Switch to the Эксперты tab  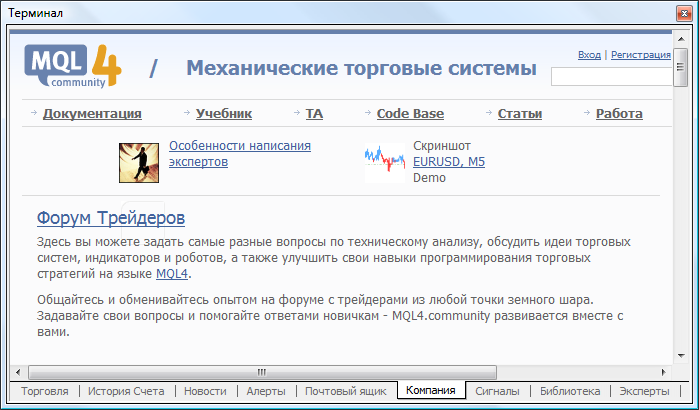pyautogui.click(x=644, y=391)
